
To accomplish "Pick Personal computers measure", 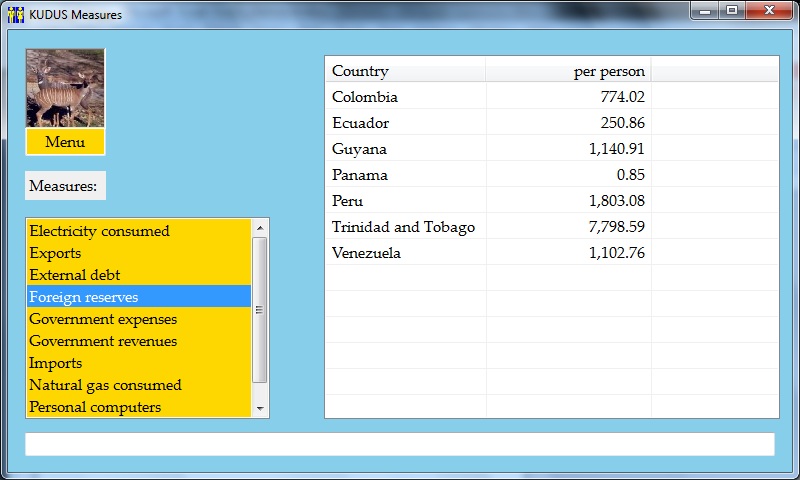I will click(x=95, y=407).
